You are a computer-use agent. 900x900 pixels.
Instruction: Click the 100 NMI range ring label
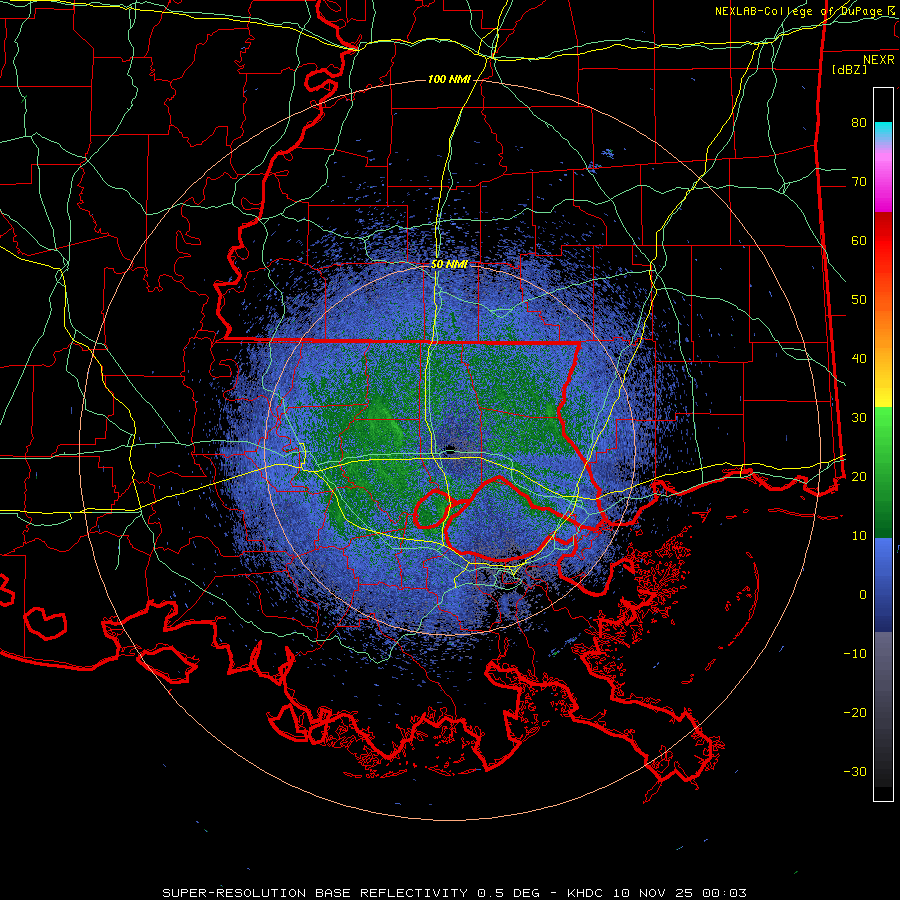(449, 79)
